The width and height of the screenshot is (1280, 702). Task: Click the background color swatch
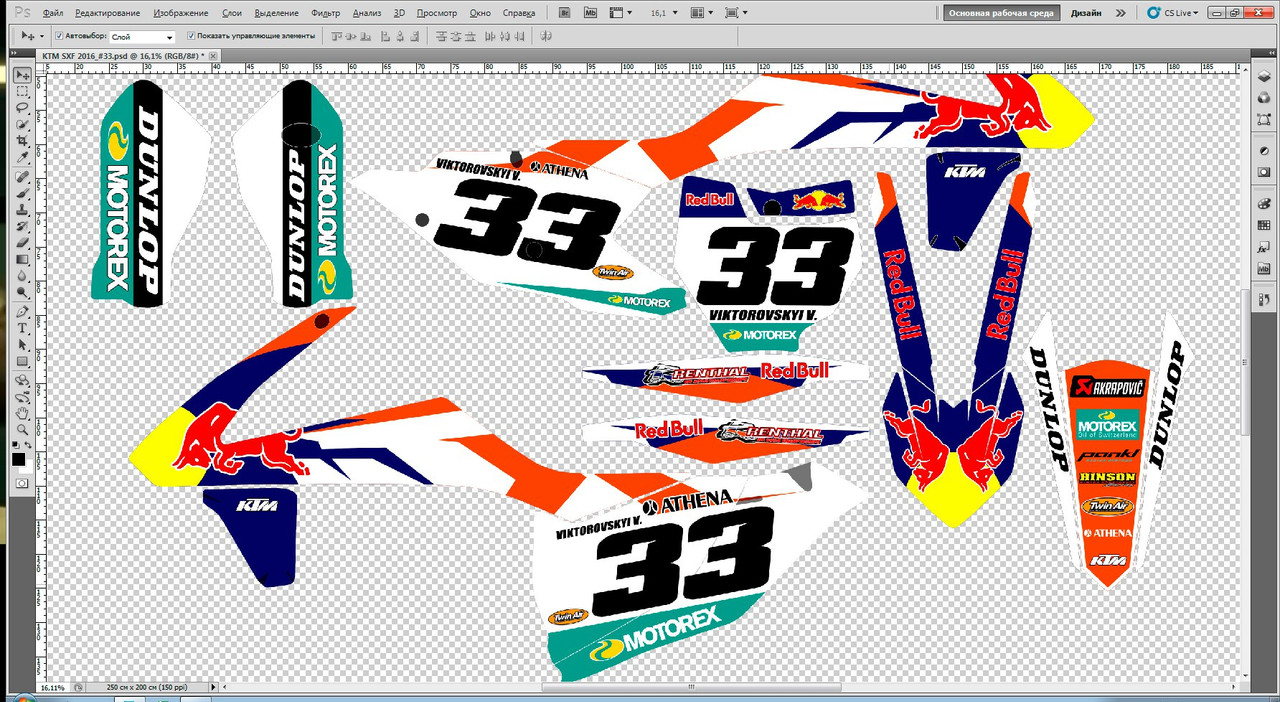coord(27,467)
